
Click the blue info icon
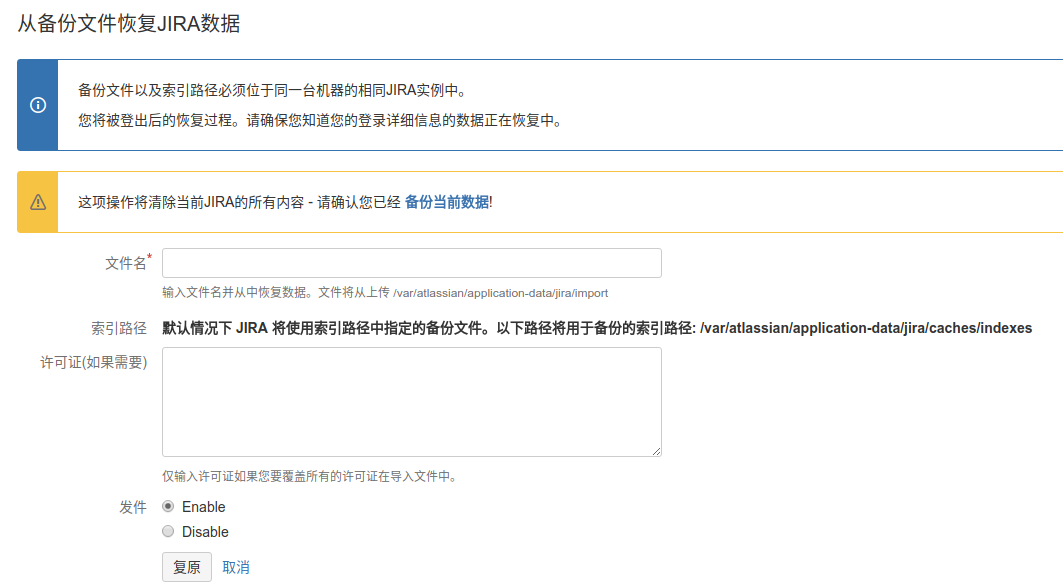[38, 105]
